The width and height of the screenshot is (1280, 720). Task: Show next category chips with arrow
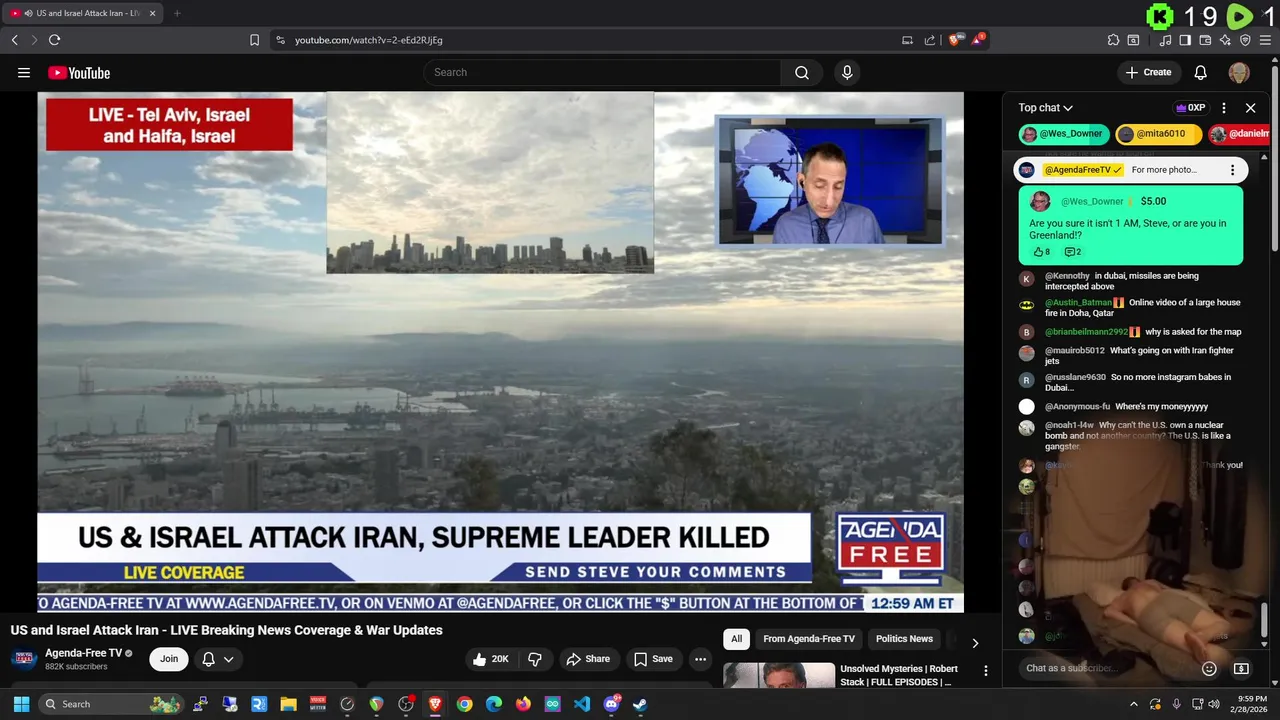[975, 642]
